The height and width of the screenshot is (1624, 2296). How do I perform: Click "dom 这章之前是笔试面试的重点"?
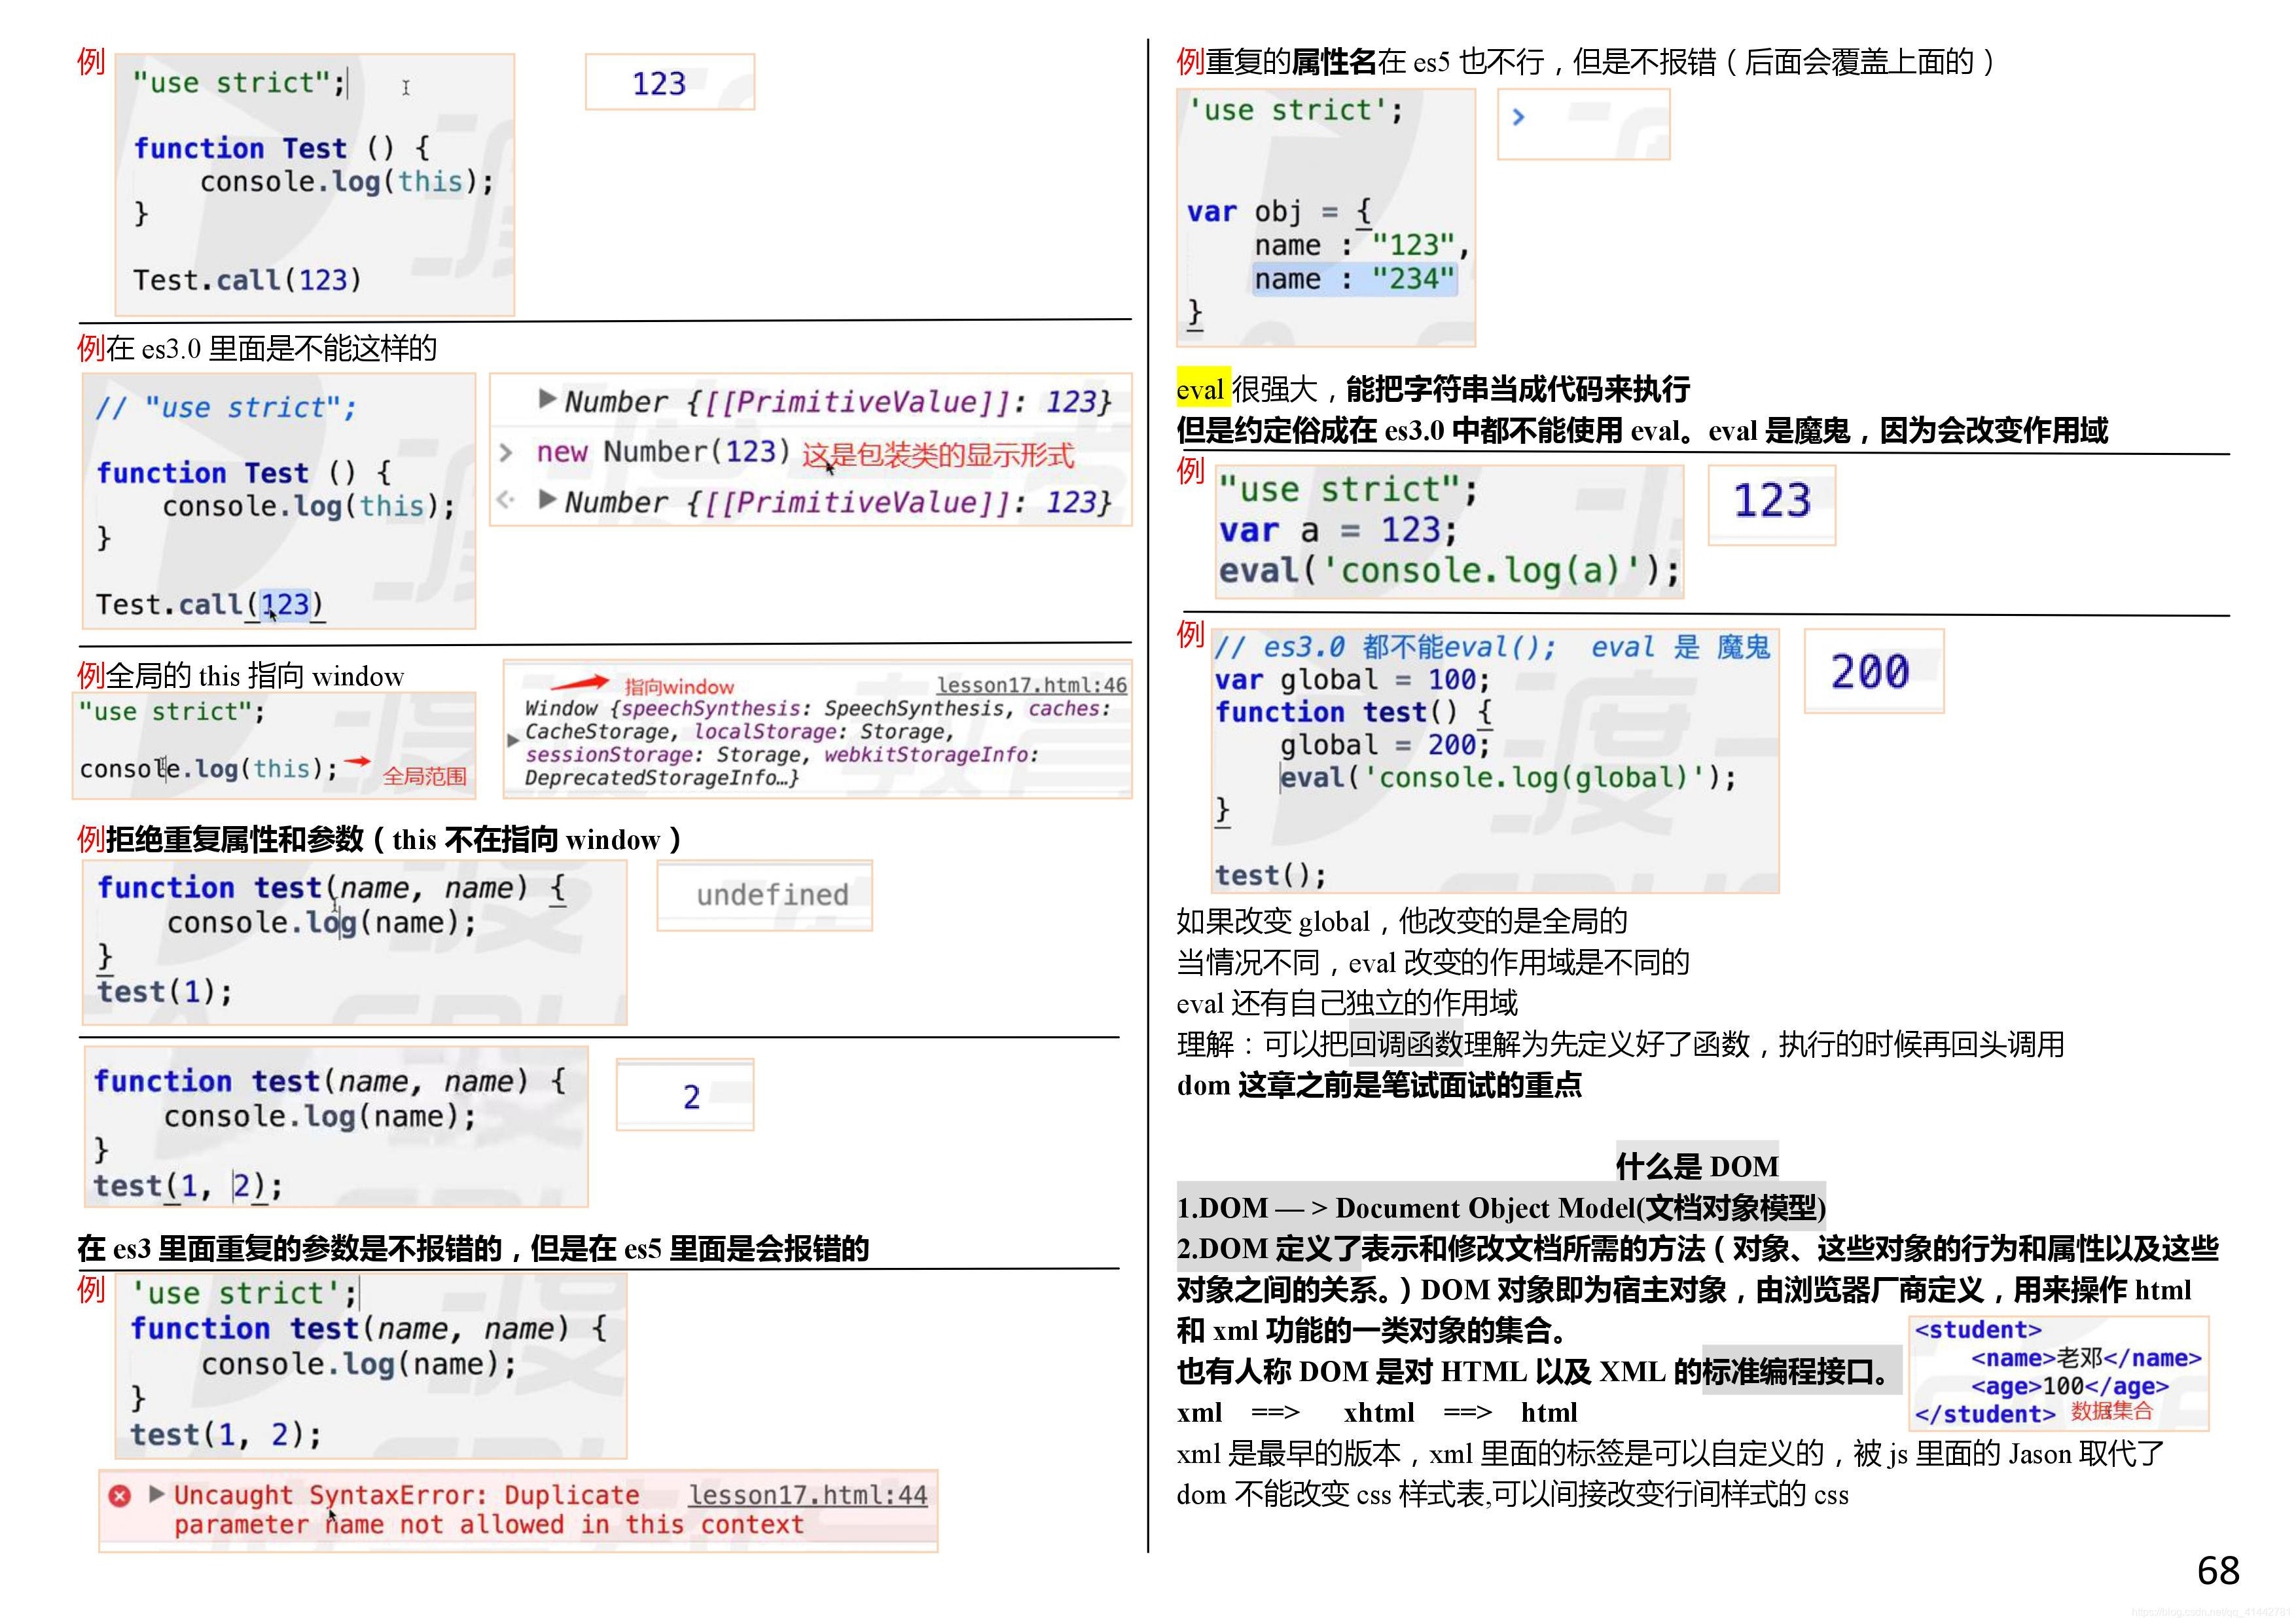point(1379,1085)
